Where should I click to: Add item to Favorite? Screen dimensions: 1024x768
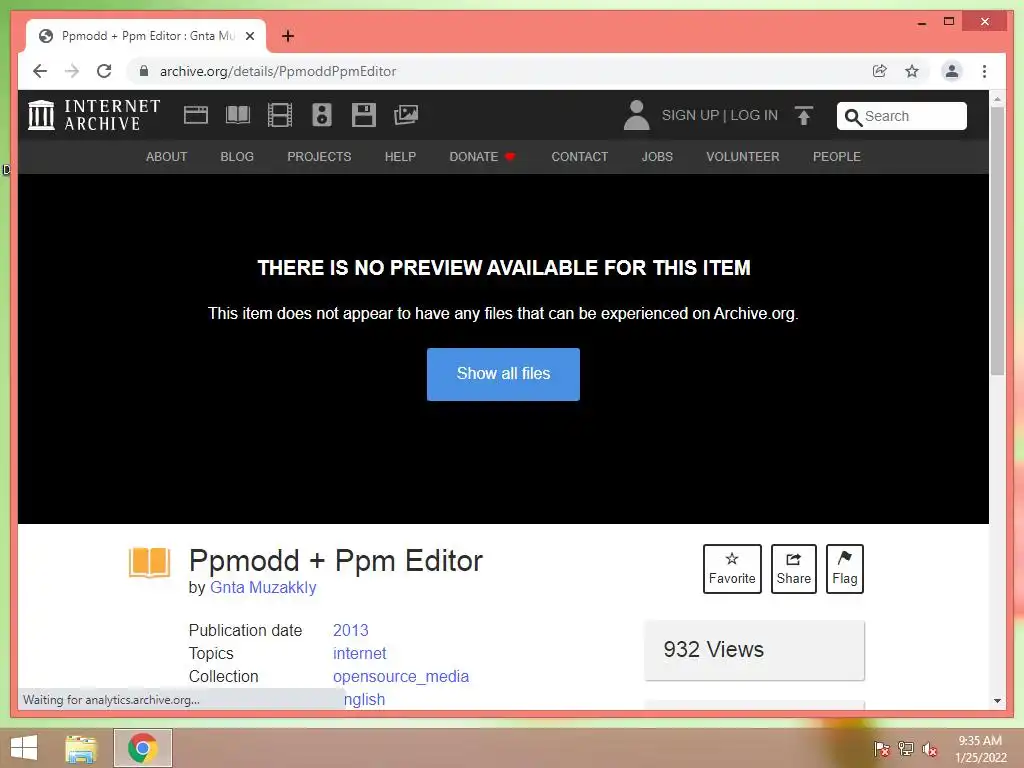click(732, 569)
